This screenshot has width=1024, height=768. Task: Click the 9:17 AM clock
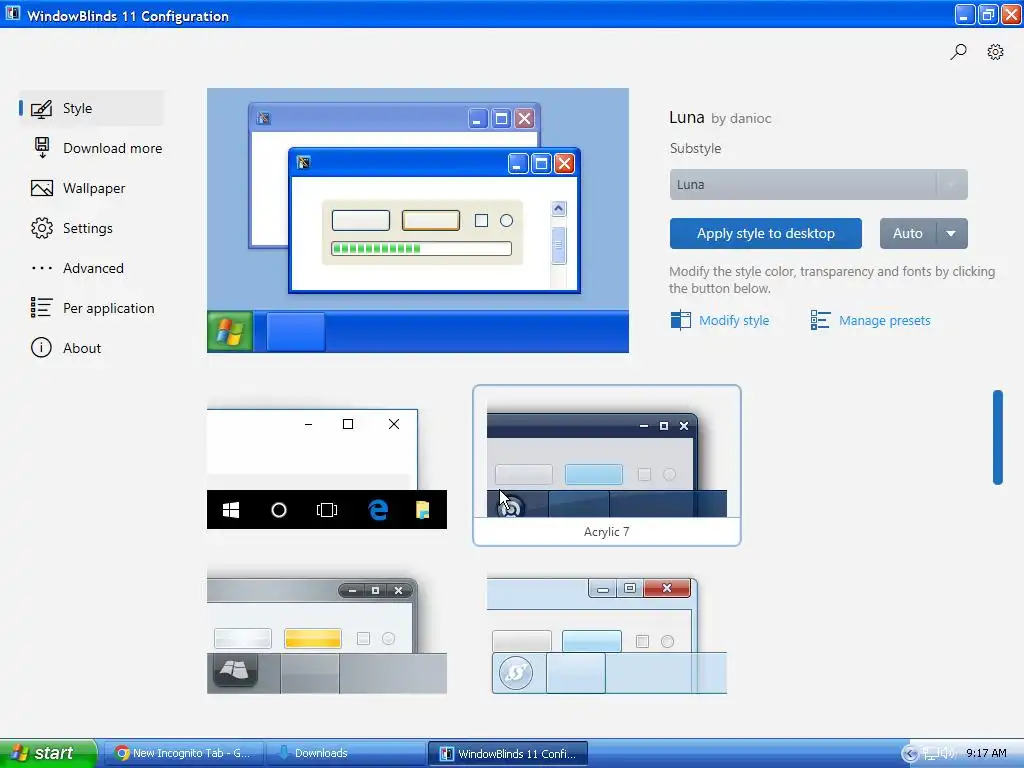click(x=986, y=754)
